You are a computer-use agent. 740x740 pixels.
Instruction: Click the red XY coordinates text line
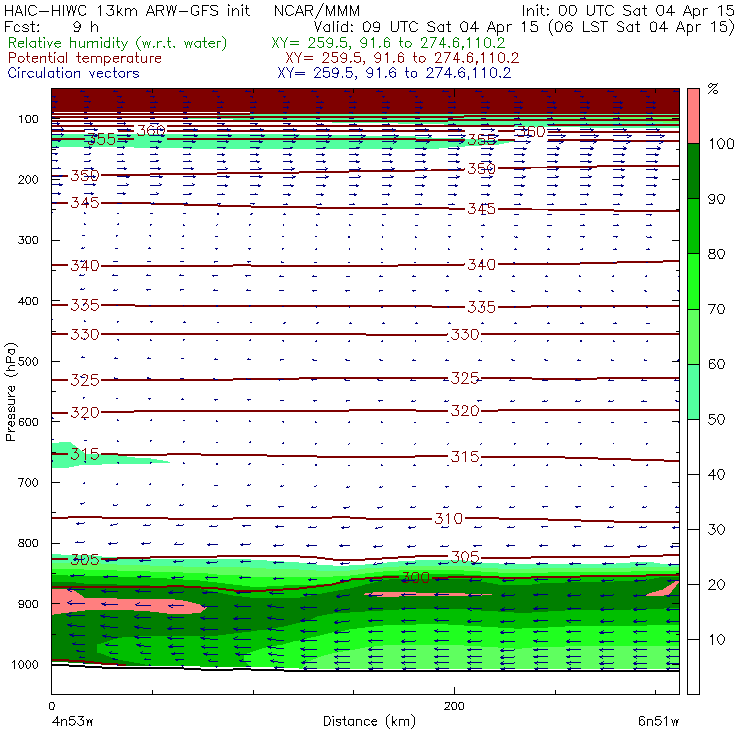click(x=402, y=58)
